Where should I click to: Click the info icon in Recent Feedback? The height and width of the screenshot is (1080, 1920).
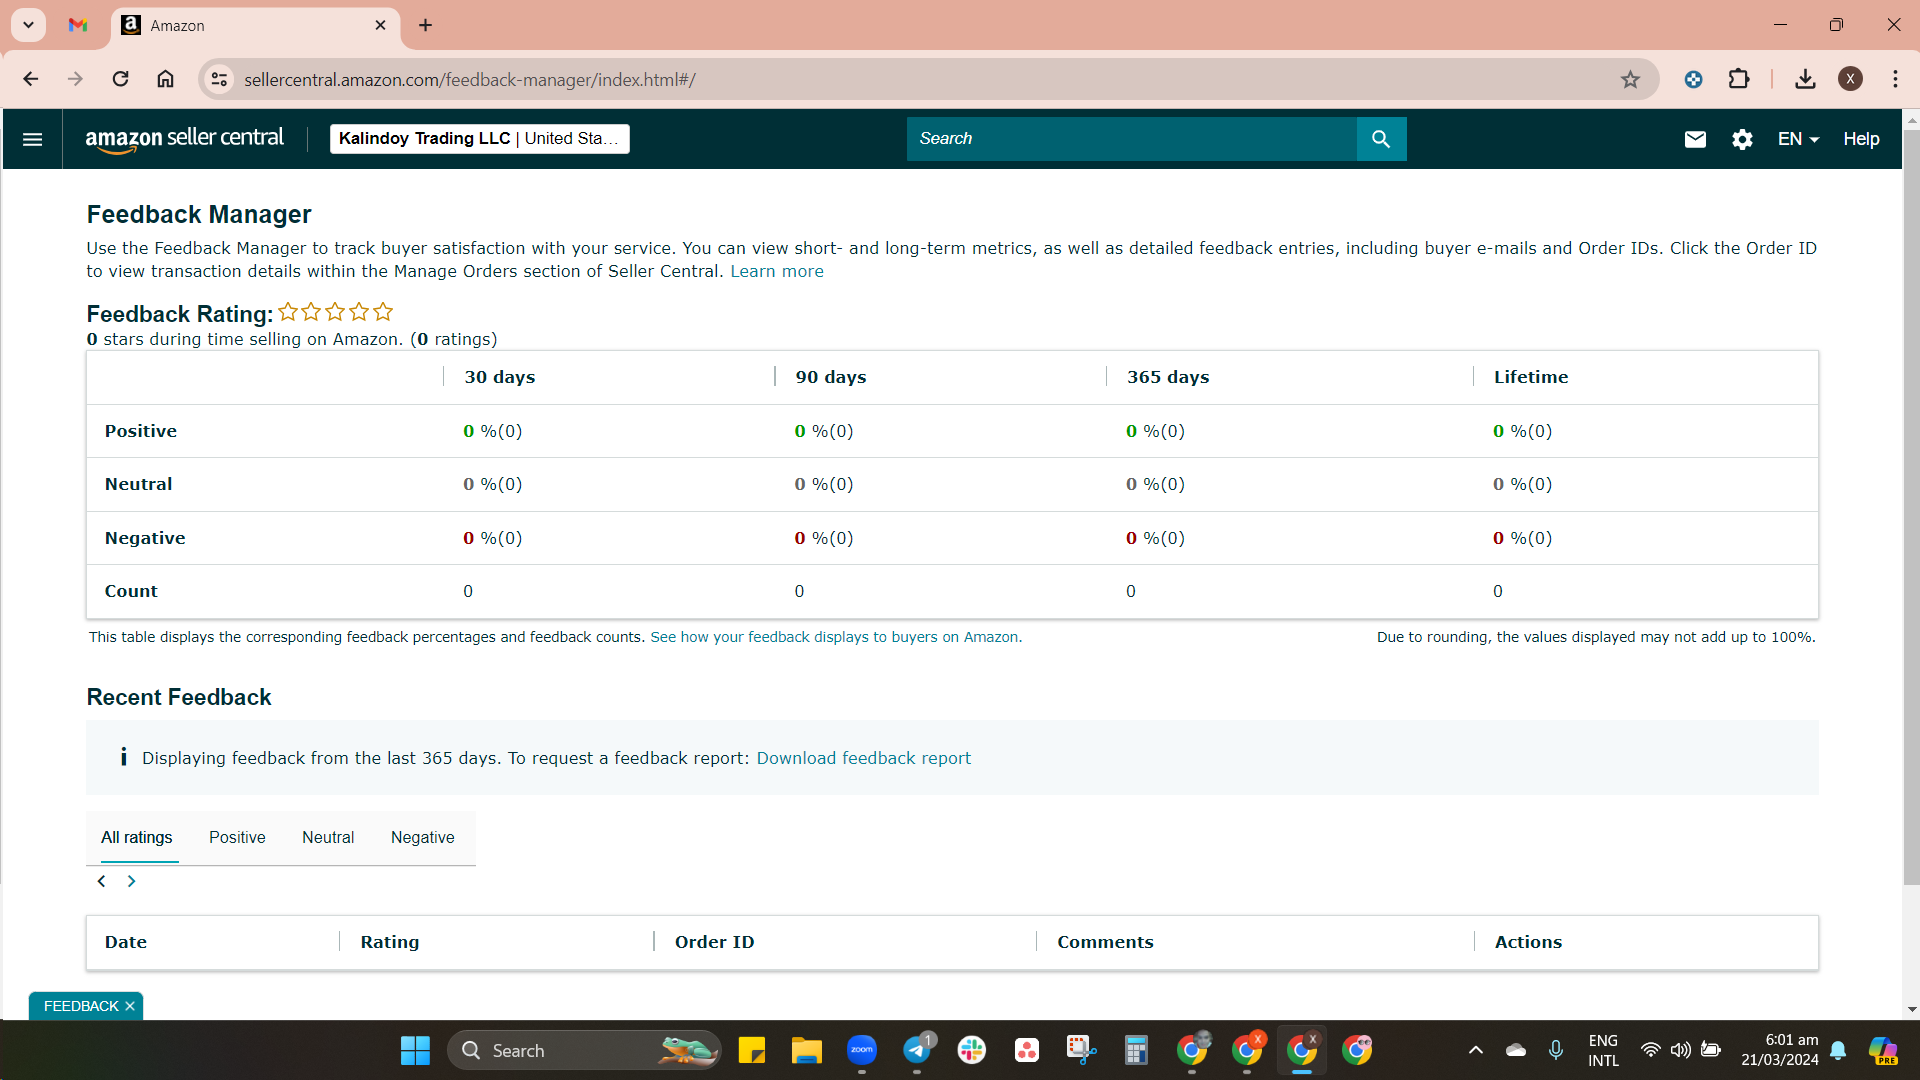tap(123, 757)
